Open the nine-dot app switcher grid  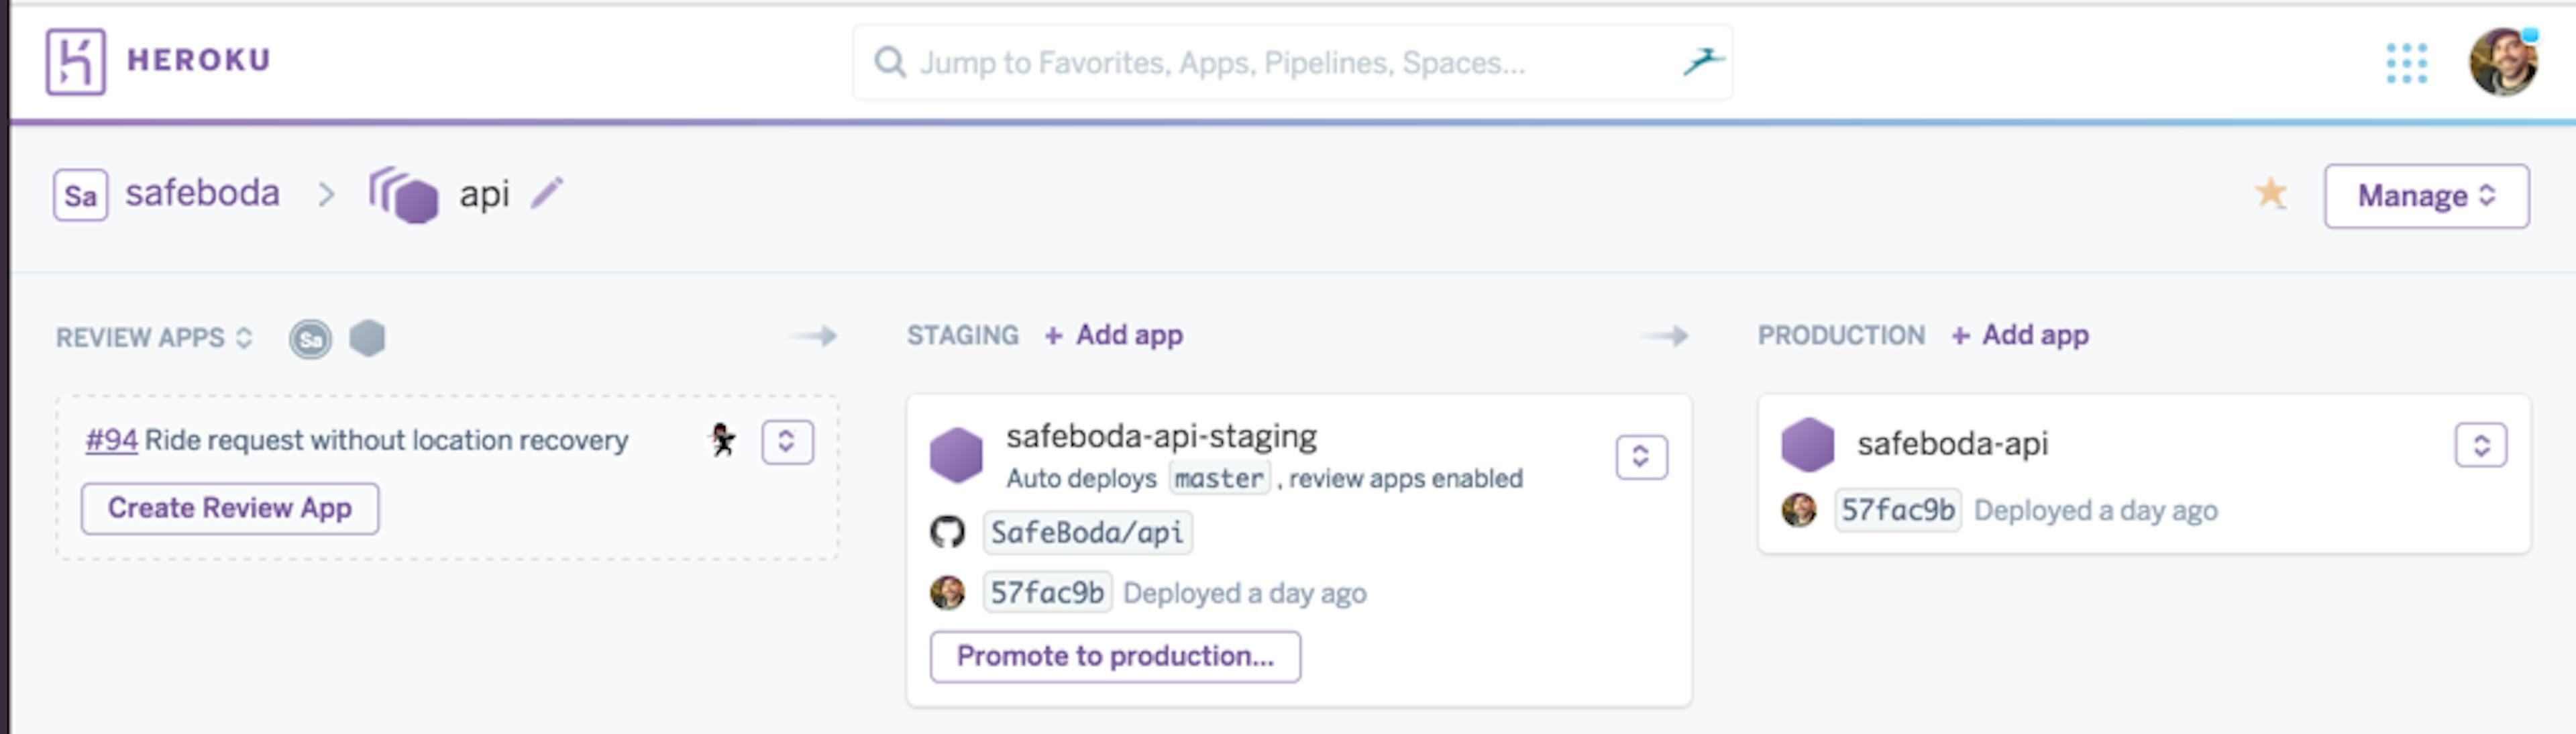click(x=2406, y=63)
